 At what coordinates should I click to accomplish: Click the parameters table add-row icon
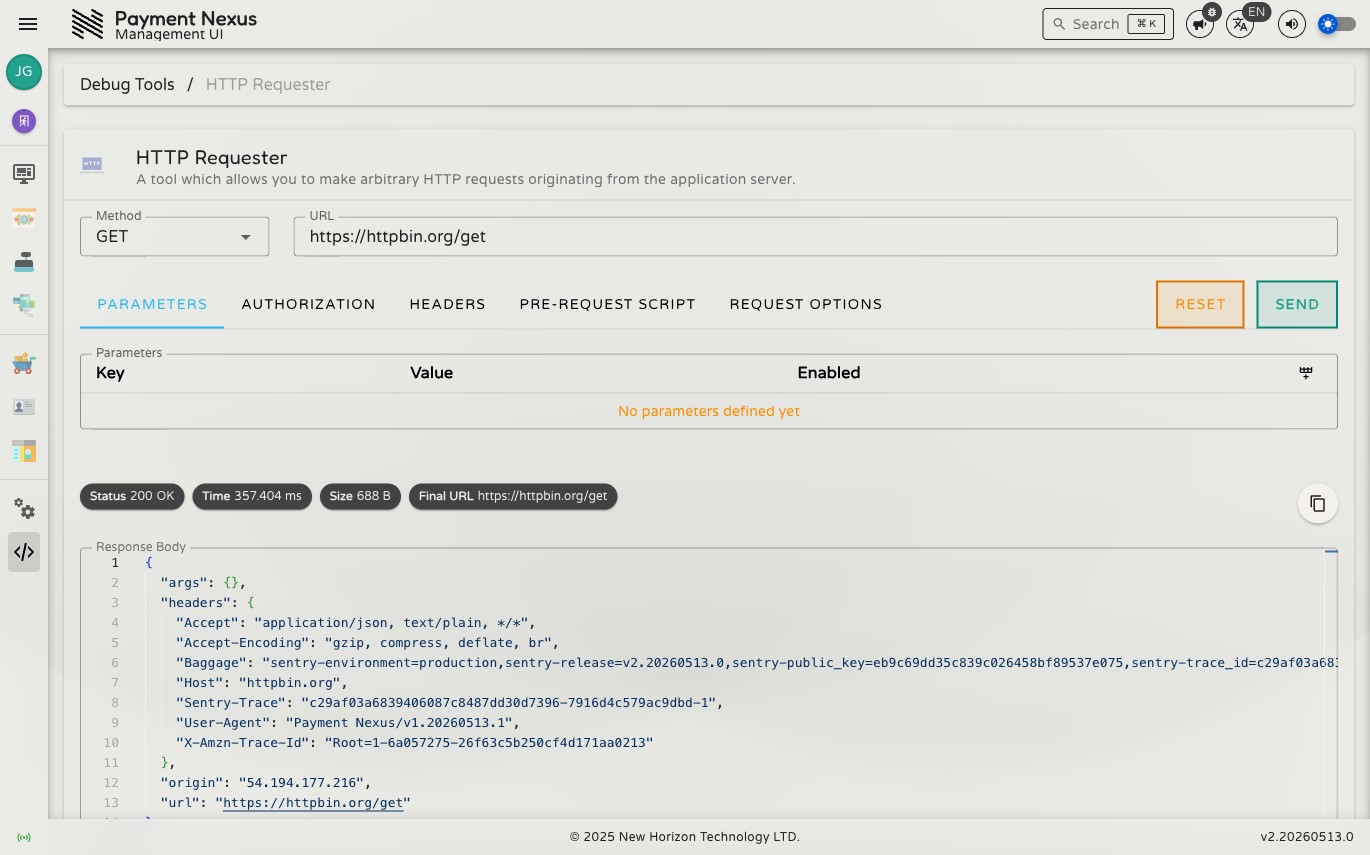[x=1306, y=373]
